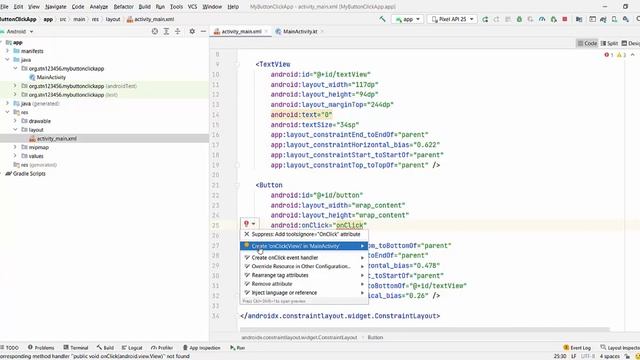Expand the java (generated) folder

(7, 103)
